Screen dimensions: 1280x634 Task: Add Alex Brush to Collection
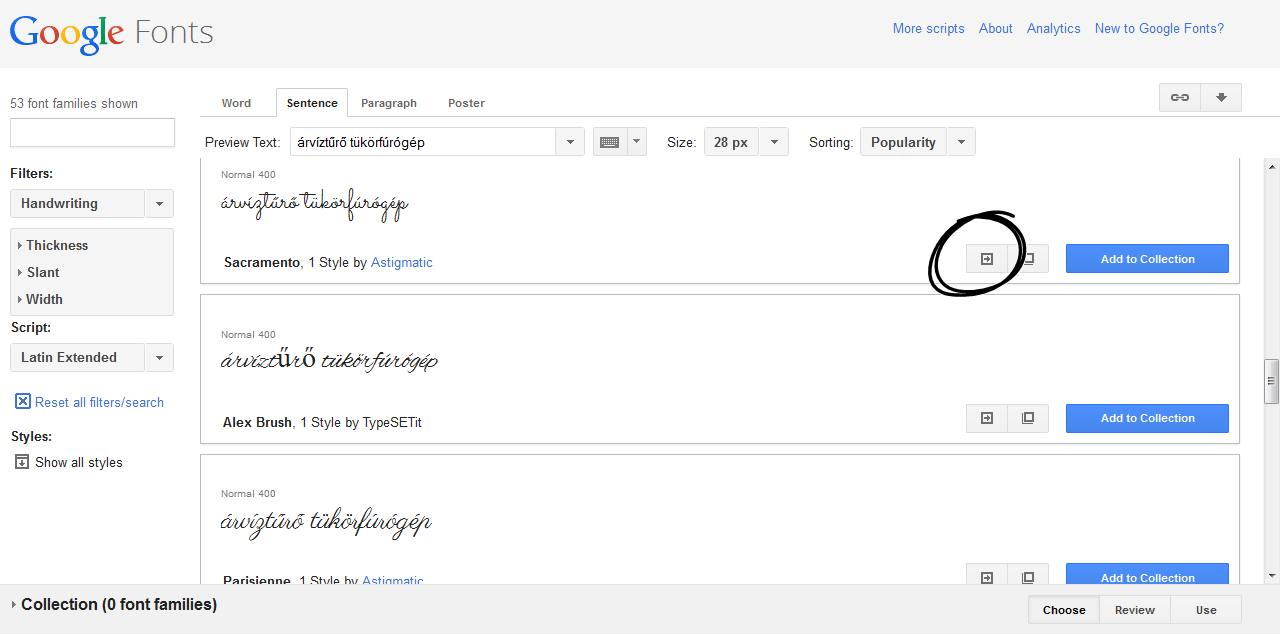(x=1147, y=418)
